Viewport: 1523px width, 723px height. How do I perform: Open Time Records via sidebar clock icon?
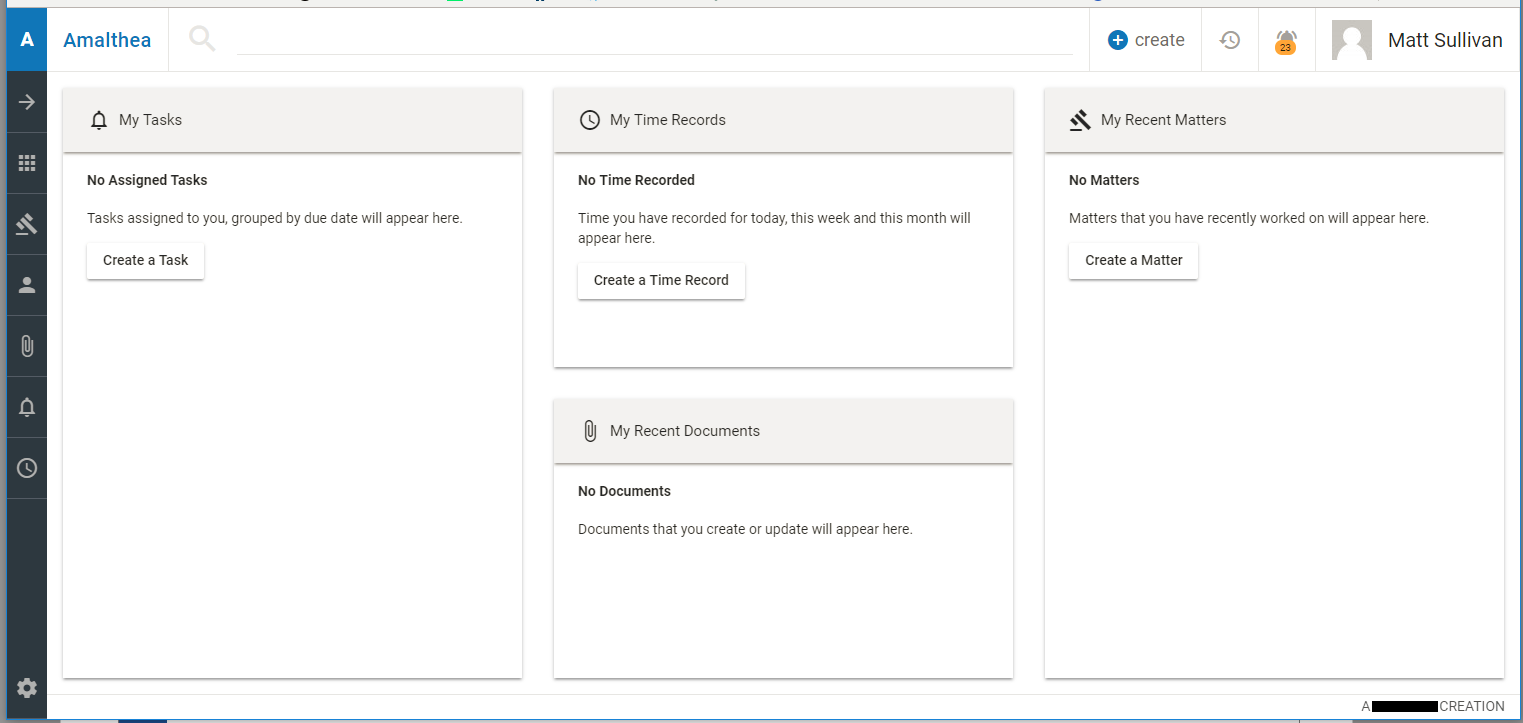[27, 468]
